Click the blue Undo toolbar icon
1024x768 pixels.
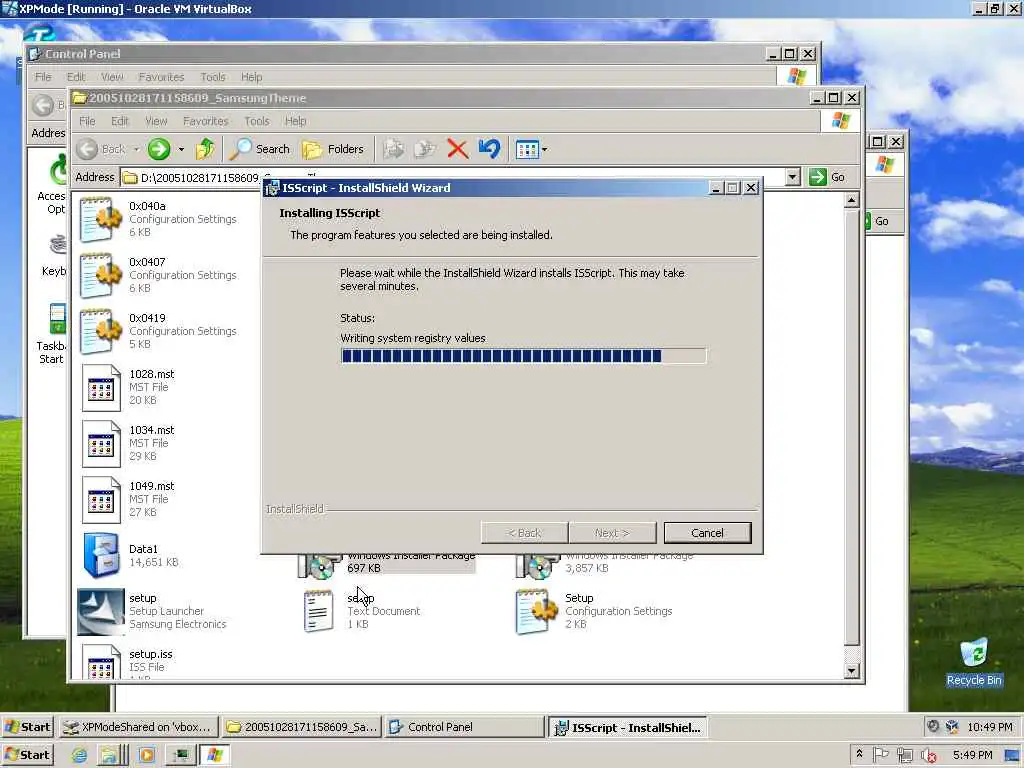click(x=489, y=149)
